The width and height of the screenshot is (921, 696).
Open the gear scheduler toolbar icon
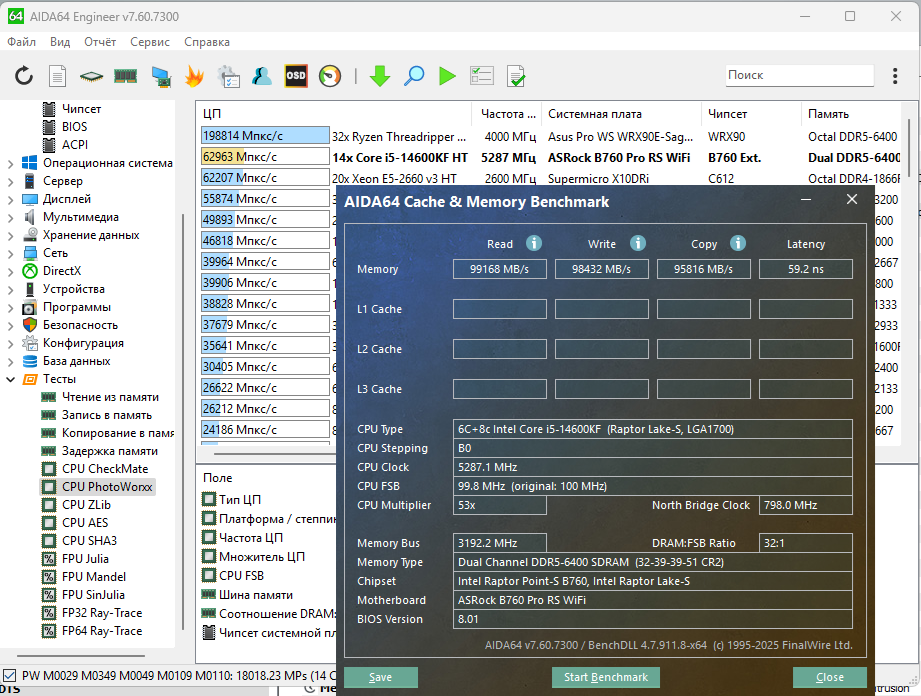(x=228, y=76)
